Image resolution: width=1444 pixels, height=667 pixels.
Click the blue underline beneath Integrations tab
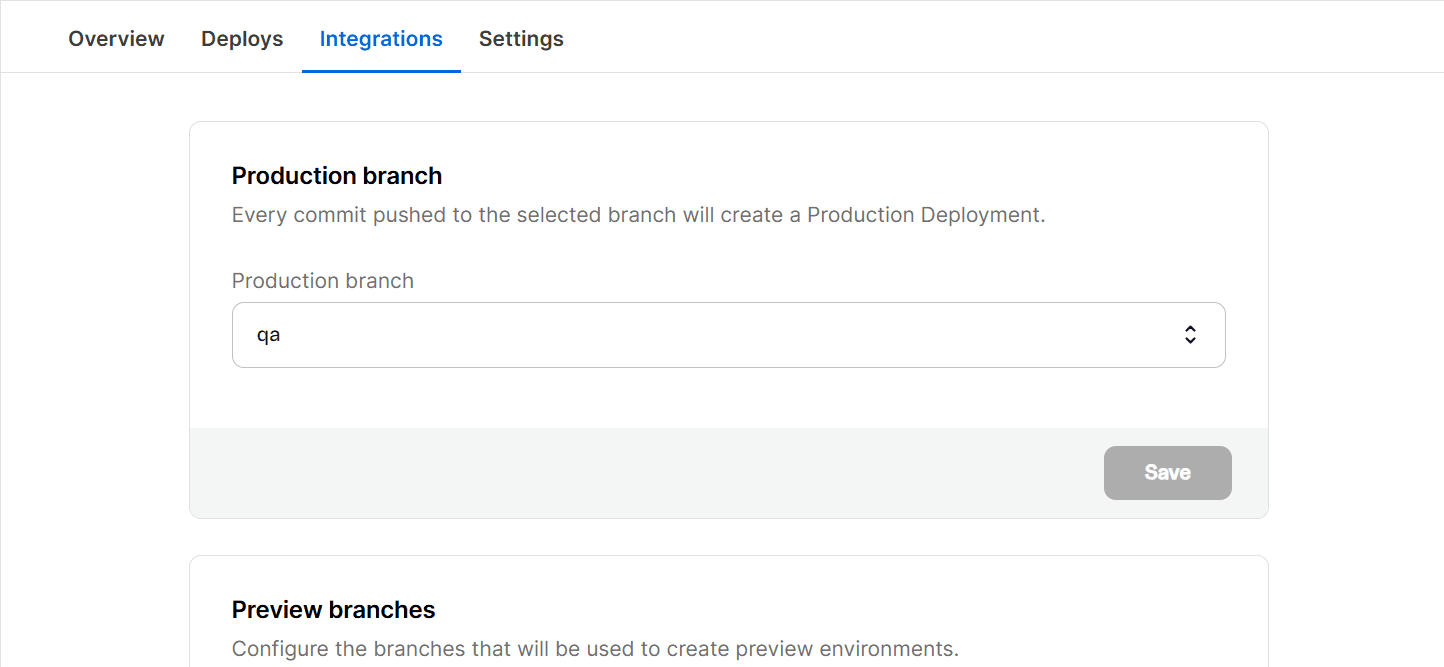coord(381,71)
